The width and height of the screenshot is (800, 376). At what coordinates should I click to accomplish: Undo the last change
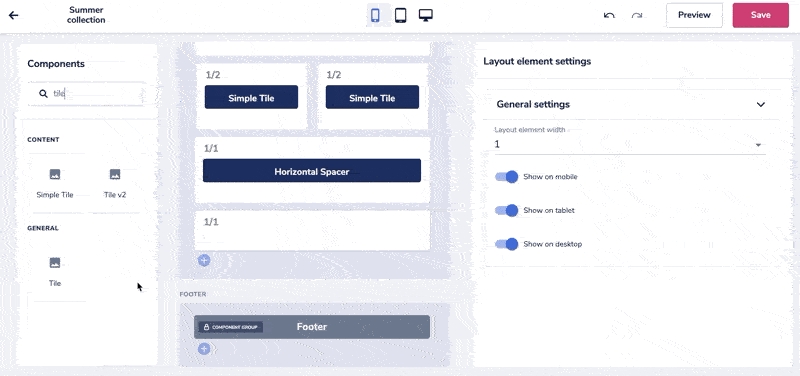click(609, 15)
